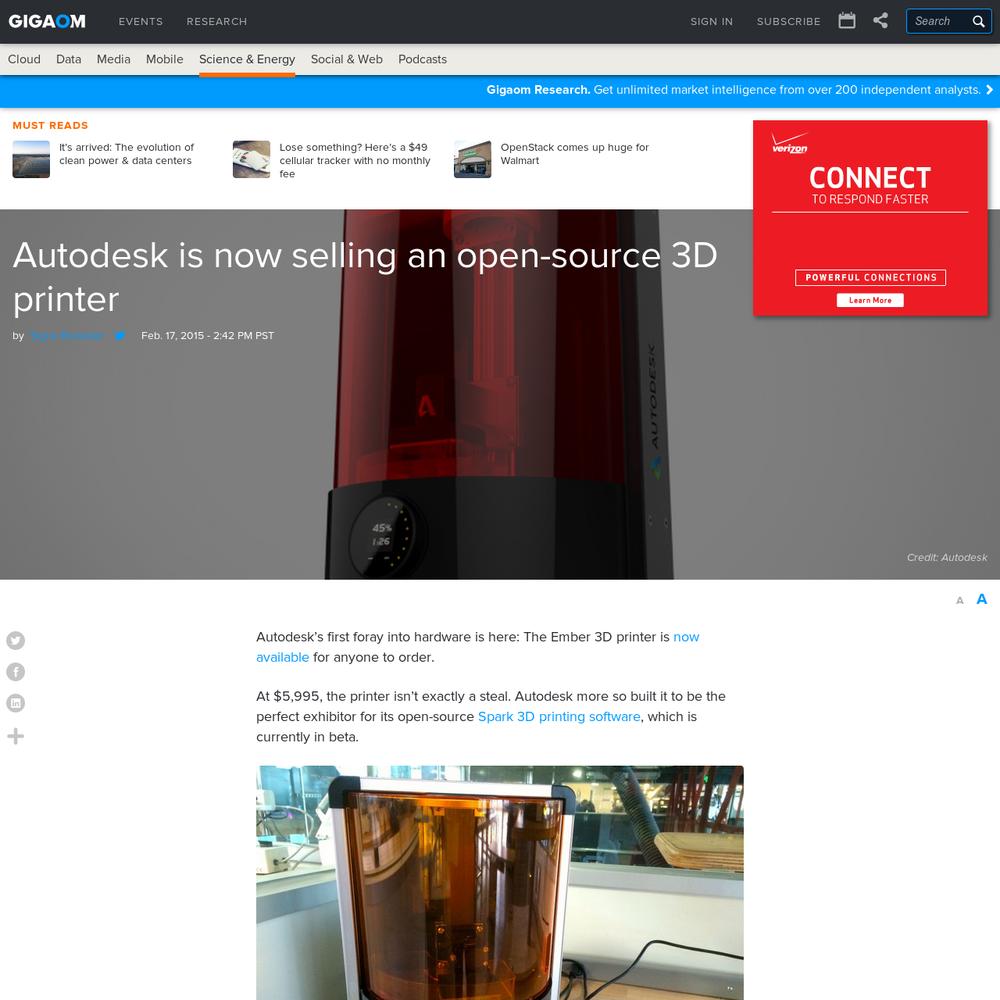
Task: Share article on Twitter sidebar icon
Action: click(x=16, y=640)
